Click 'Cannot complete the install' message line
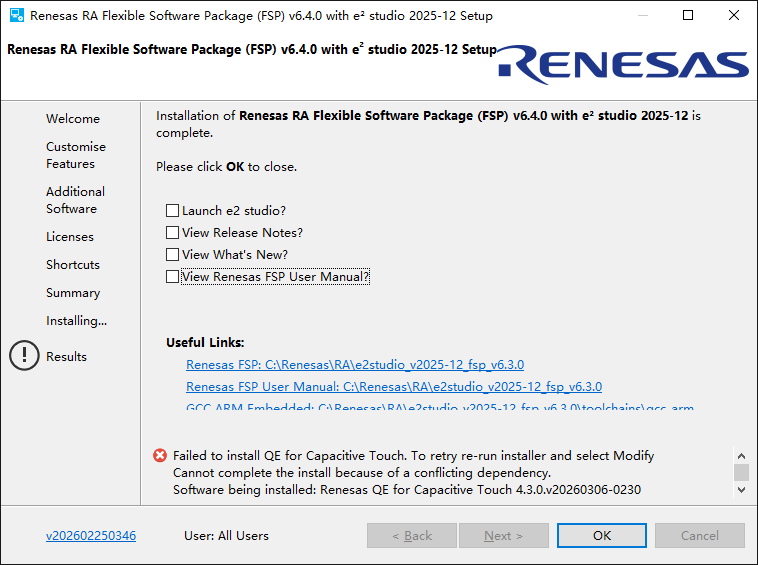758x565 pixels. click(362, 473)
